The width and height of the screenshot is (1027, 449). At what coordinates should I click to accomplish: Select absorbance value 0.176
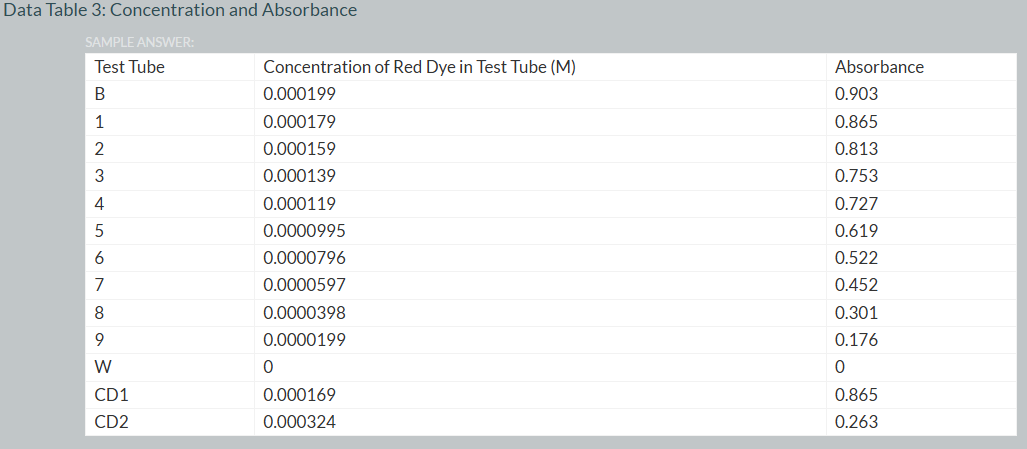[x=856, y=340]
